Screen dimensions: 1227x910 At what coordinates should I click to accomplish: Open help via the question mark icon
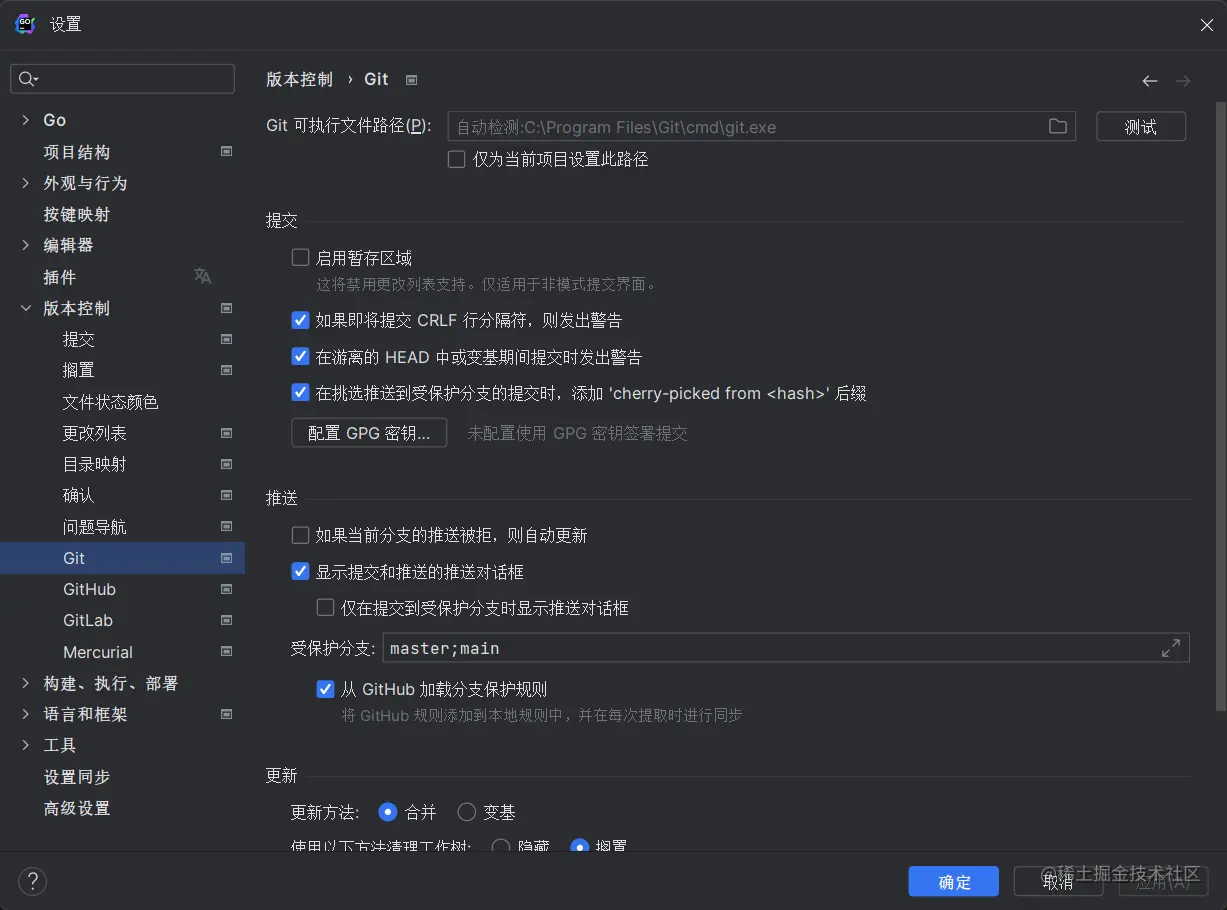[x=32, y=882]
